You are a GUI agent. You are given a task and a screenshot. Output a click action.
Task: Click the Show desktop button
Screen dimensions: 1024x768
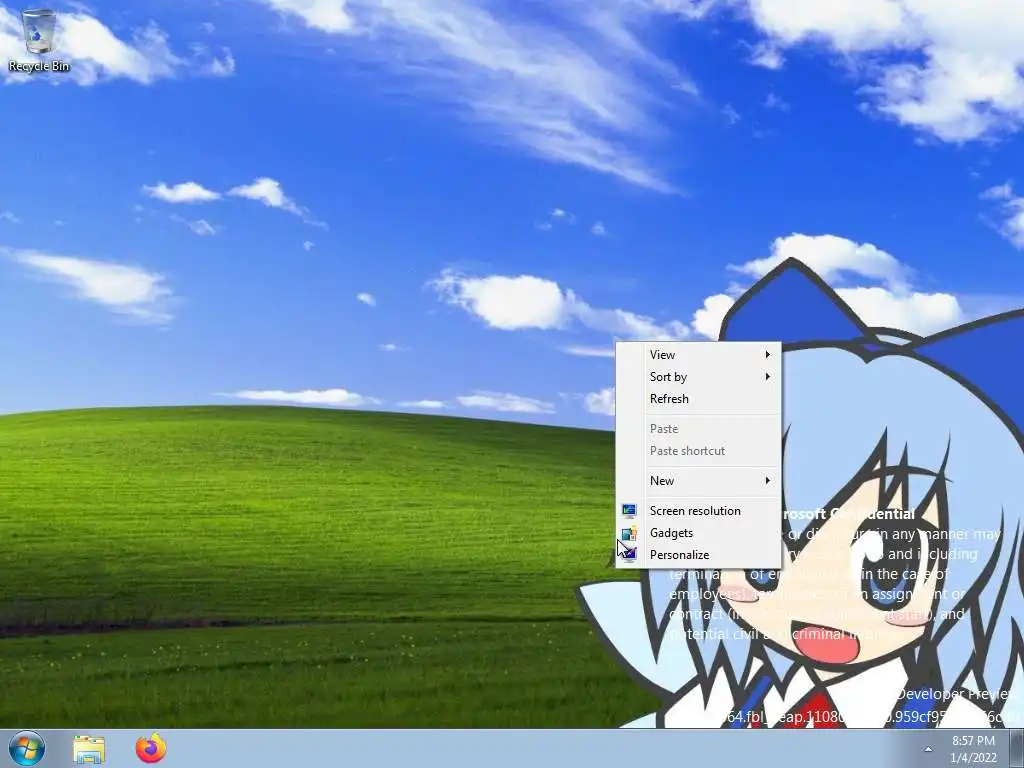coord(1017,749)
